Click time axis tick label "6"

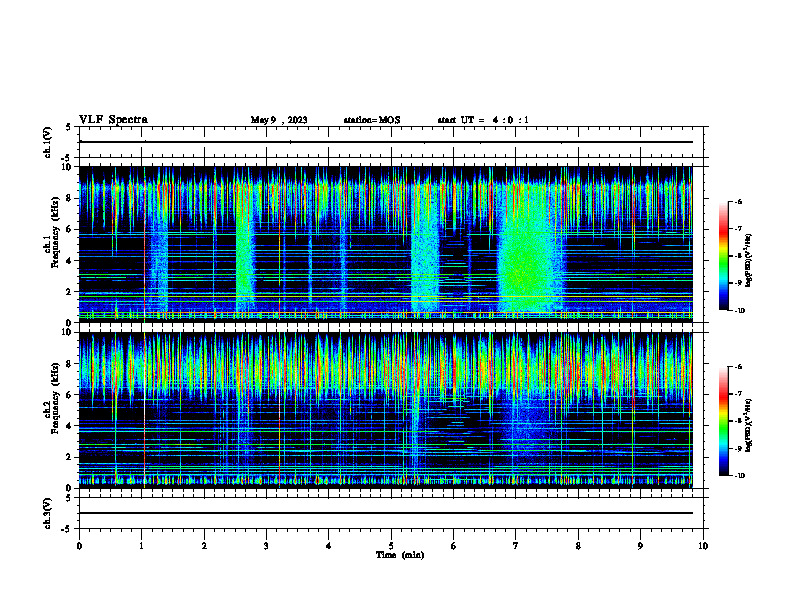pyautogui.click(x=453, y=546)
